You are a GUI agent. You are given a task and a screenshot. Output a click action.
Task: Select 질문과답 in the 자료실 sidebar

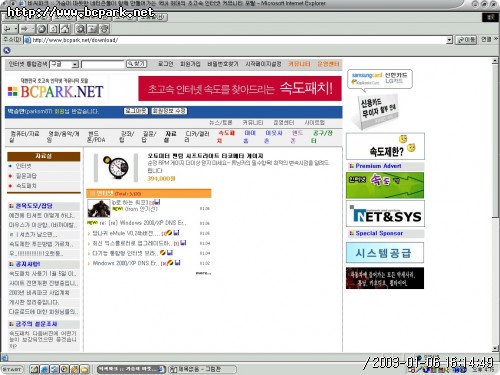[x=26, y=176]
